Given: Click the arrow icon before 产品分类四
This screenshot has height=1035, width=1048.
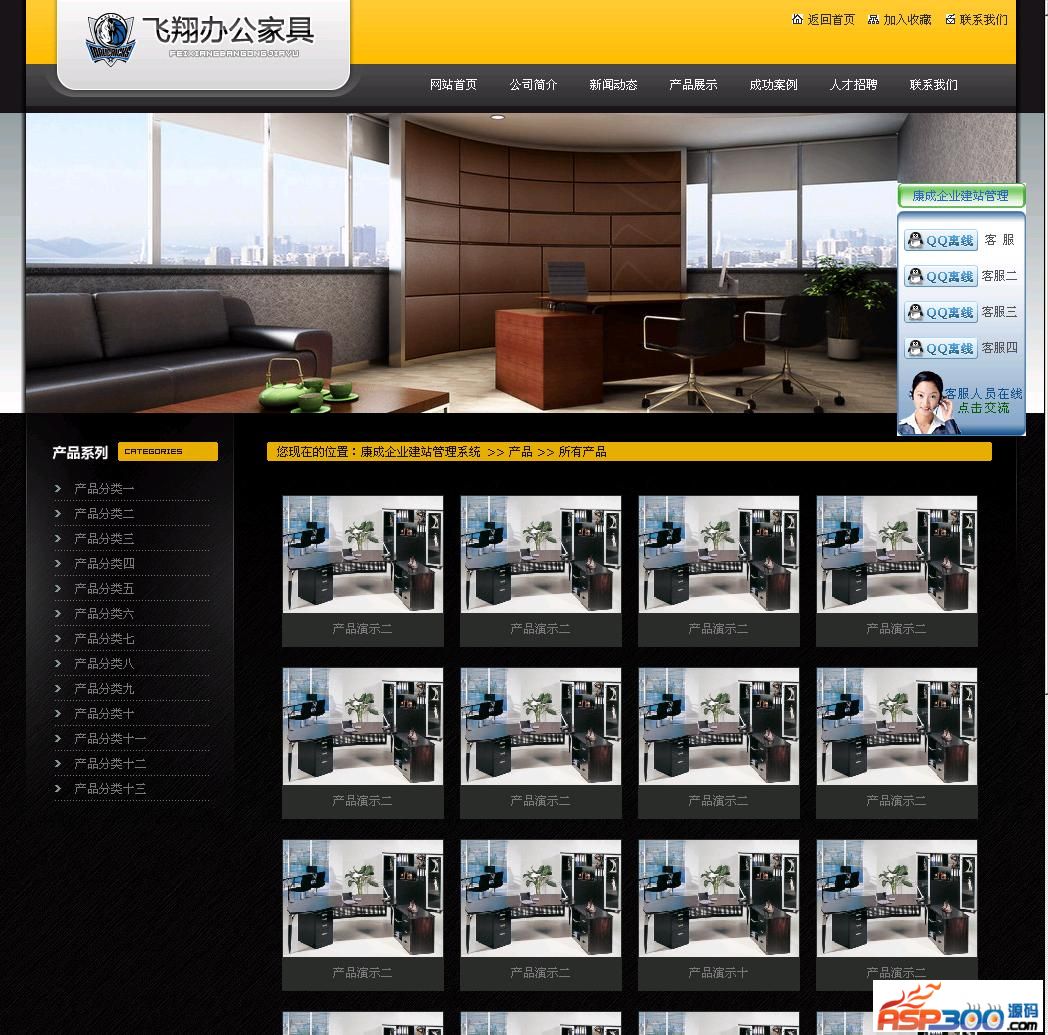Looking at the screenshot, I should (x=58, y=563).
